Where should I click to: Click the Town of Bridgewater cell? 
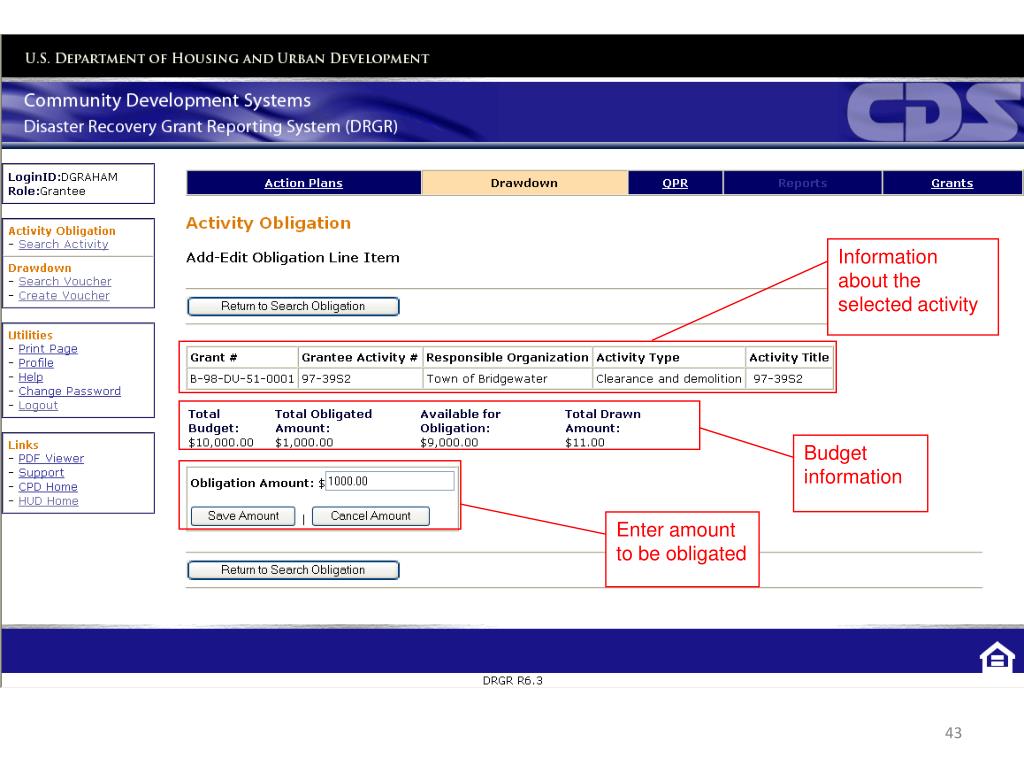click(507, 379)
